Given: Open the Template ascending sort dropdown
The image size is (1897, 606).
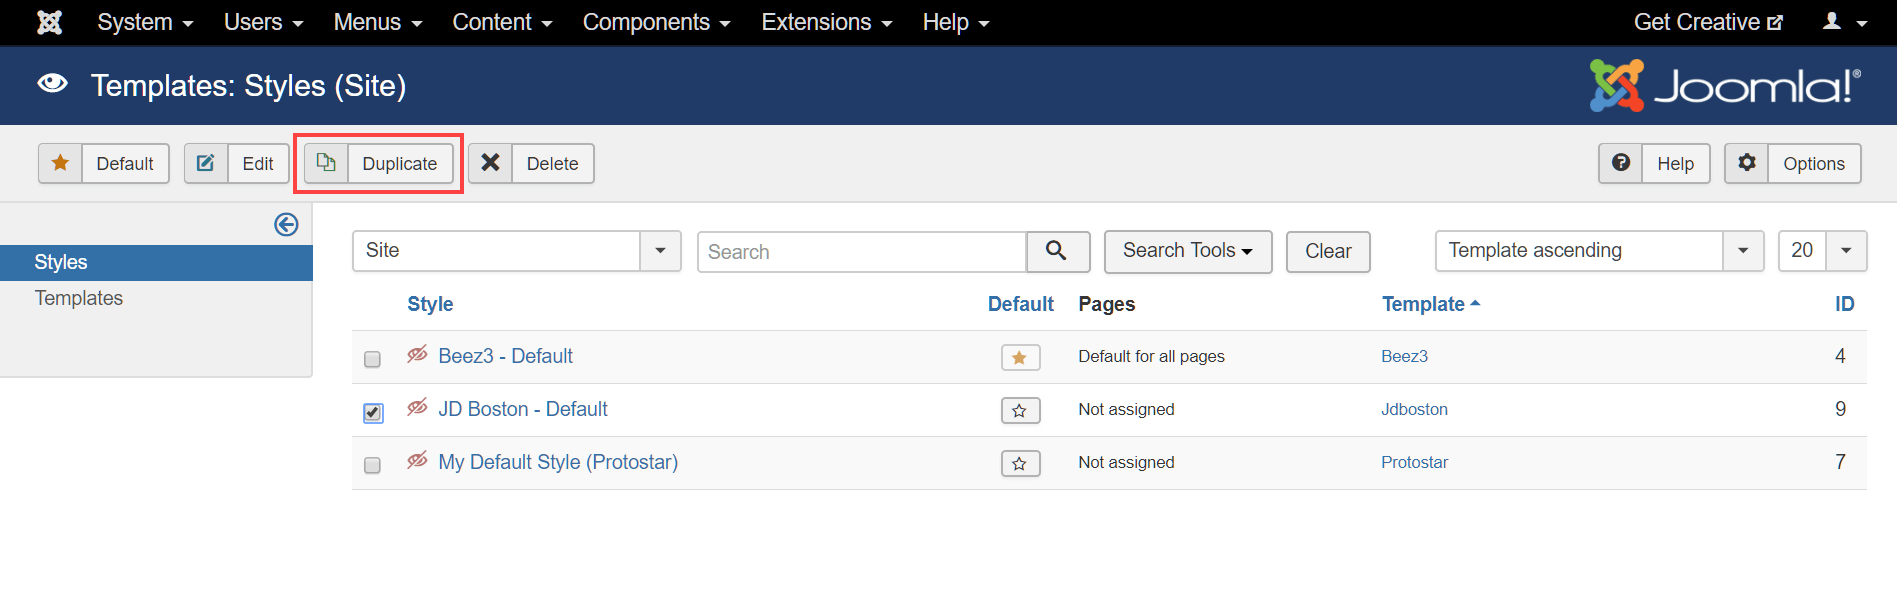Looking at the screenshot, I should pyautogui.click(x=1599, y=251).
